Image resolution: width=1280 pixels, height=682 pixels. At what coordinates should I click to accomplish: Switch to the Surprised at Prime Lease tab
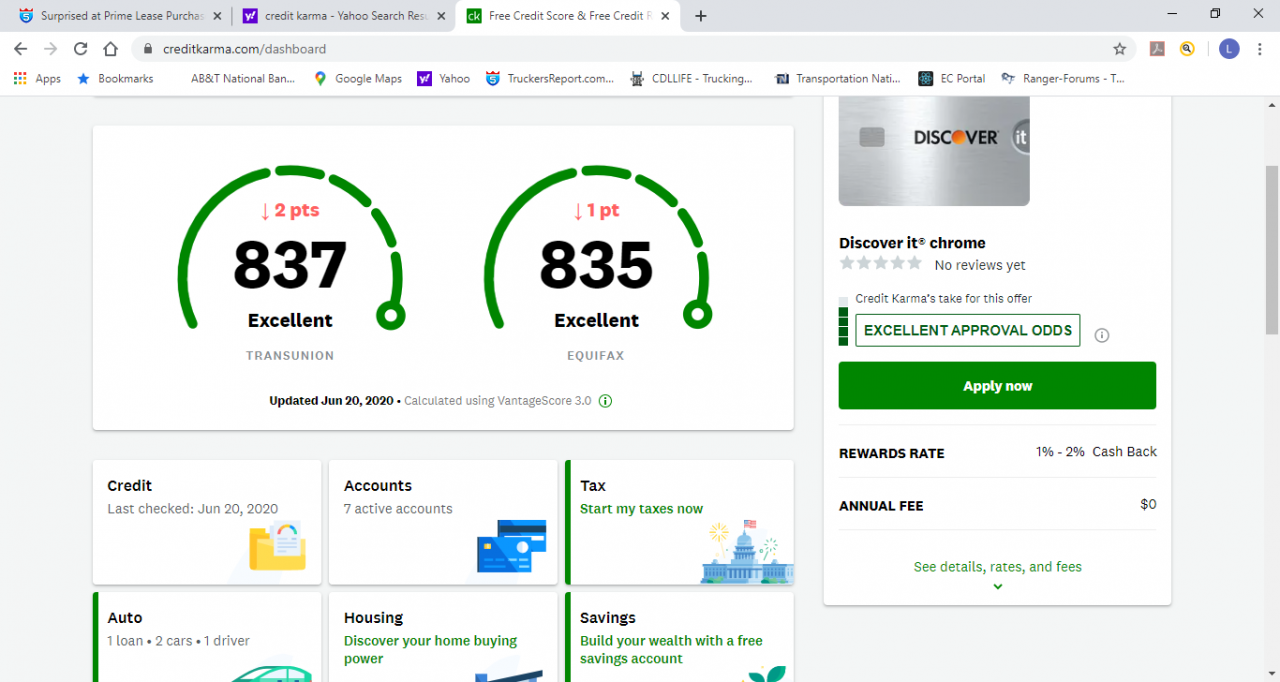(x=112, y=16)
